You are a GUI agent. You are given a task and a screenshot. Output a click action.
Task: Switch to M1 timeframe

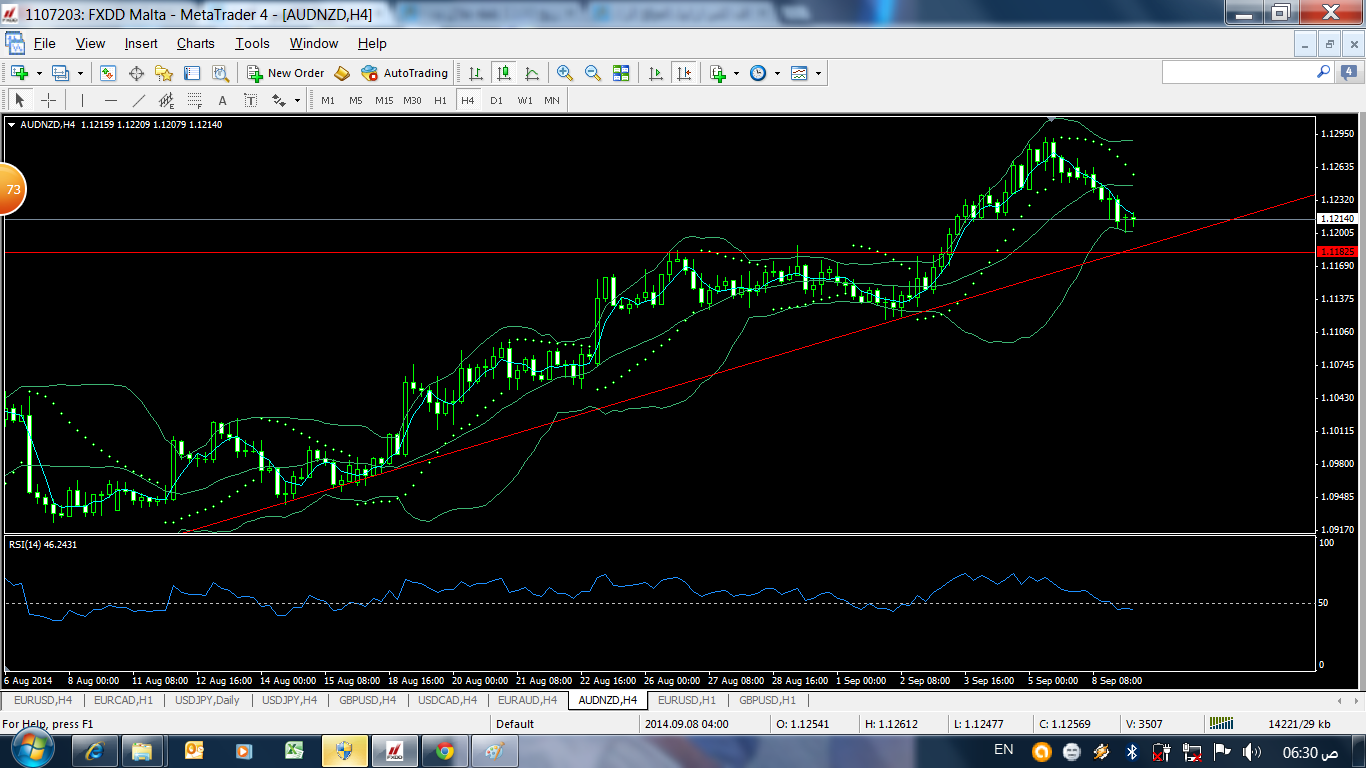pos(328,100)
